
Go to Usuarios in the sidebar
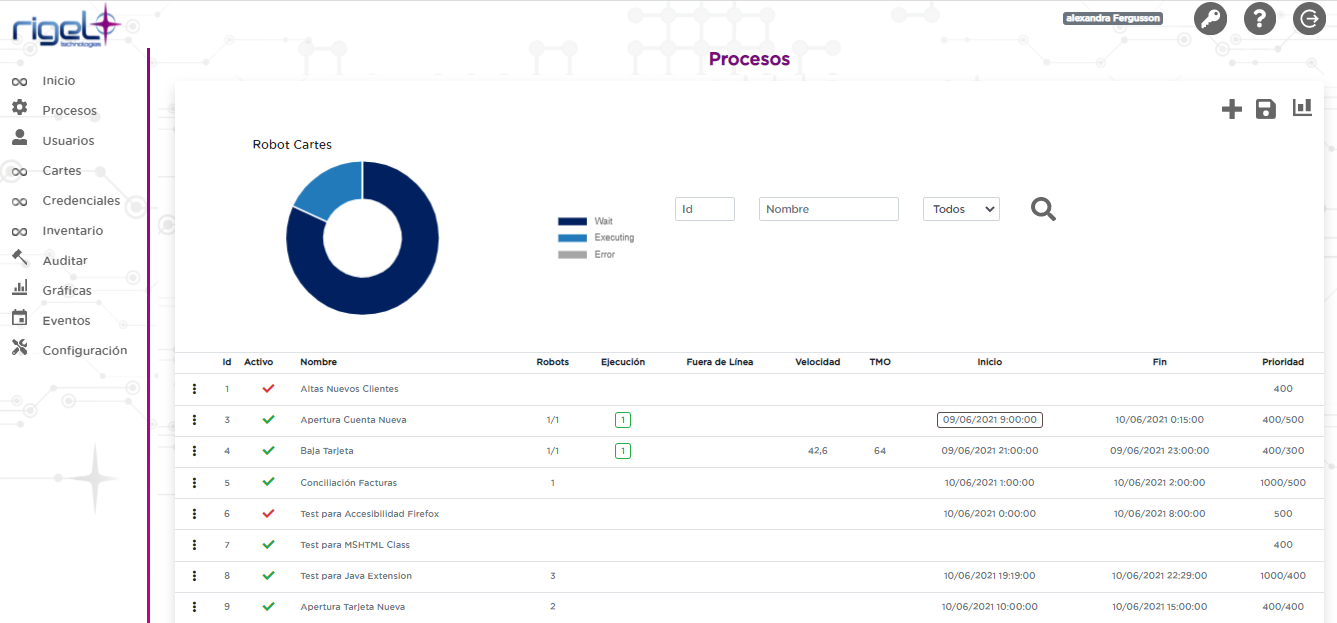click(68, 141)
